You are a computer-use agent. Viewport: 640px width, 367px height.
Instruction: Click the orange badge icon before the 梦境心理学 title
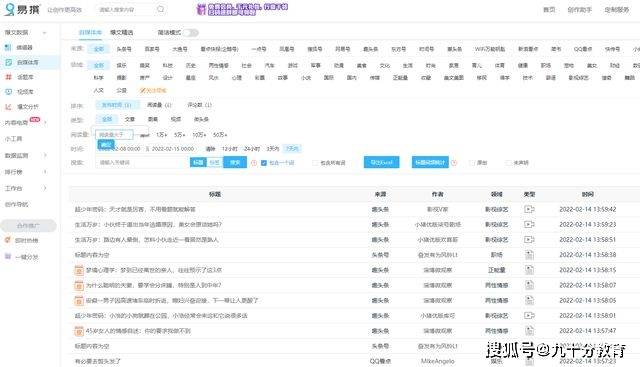pos(79,270)
